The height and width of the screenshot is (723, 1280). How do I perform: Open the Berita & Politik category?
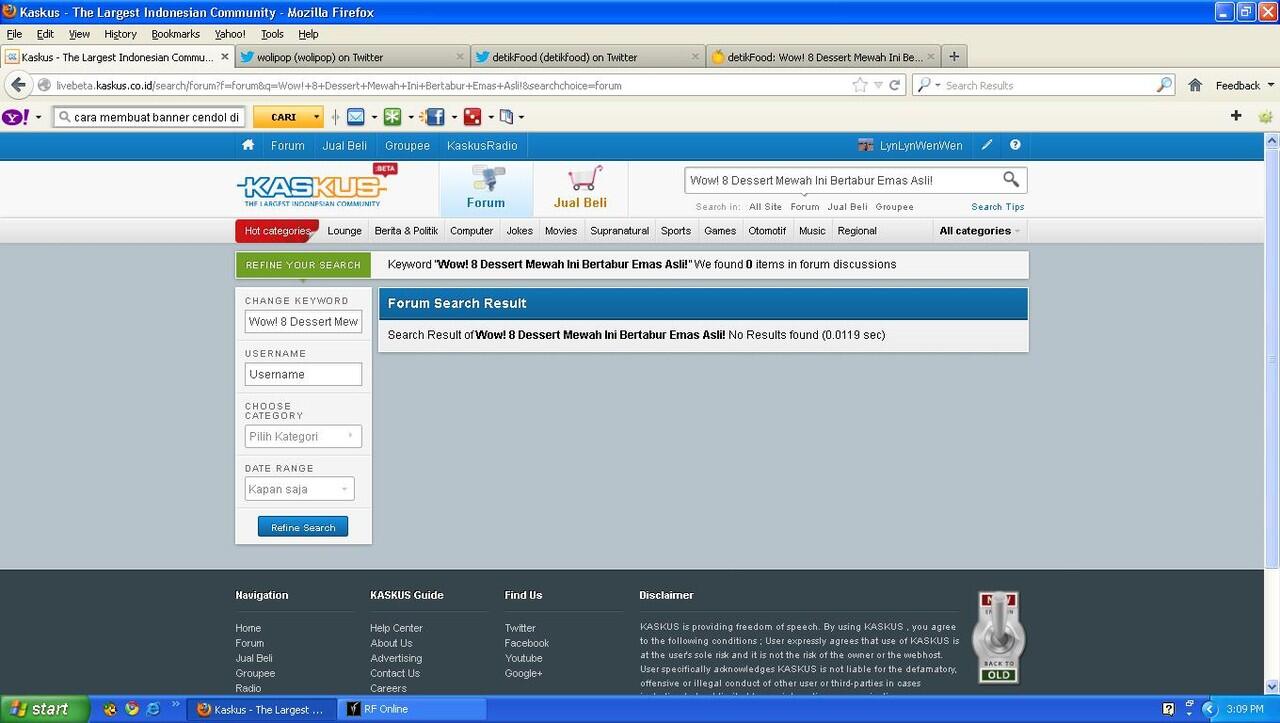click(406, 231)
